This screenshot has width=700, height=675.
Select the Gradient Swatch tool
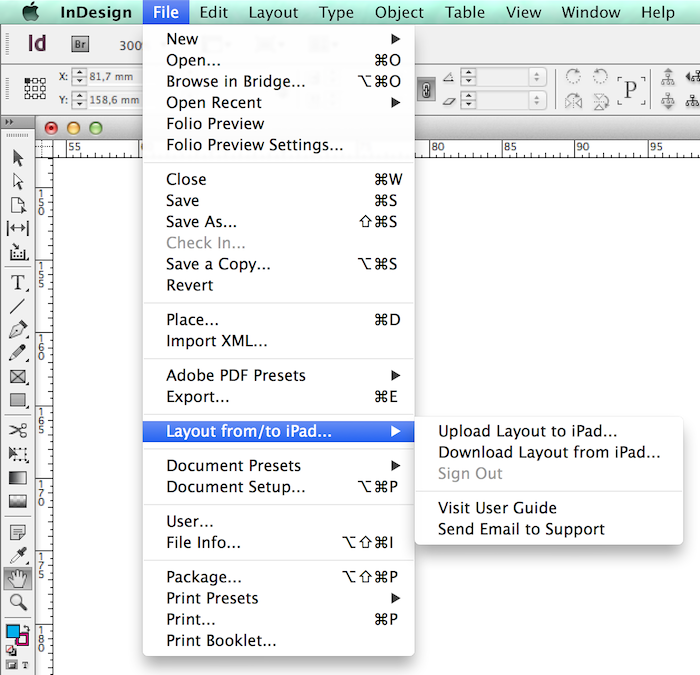coord(18,478)
